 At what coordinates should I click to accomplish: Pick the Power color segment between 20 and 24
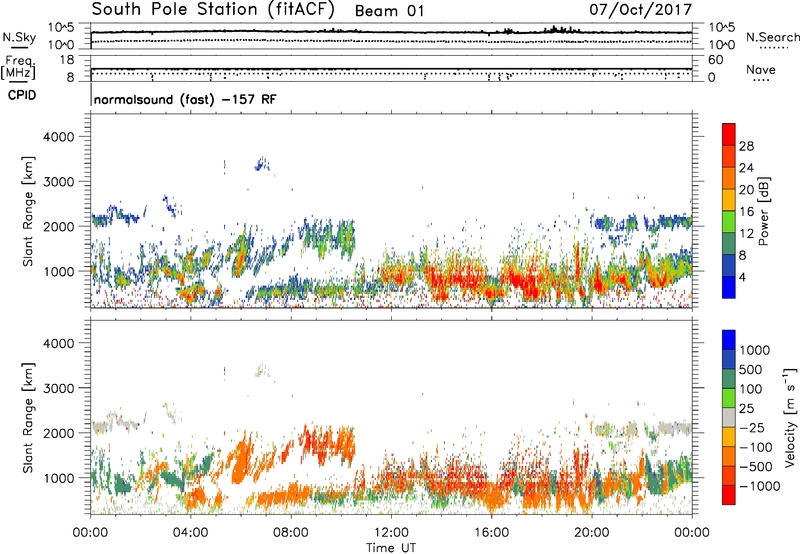pos(729,178)
